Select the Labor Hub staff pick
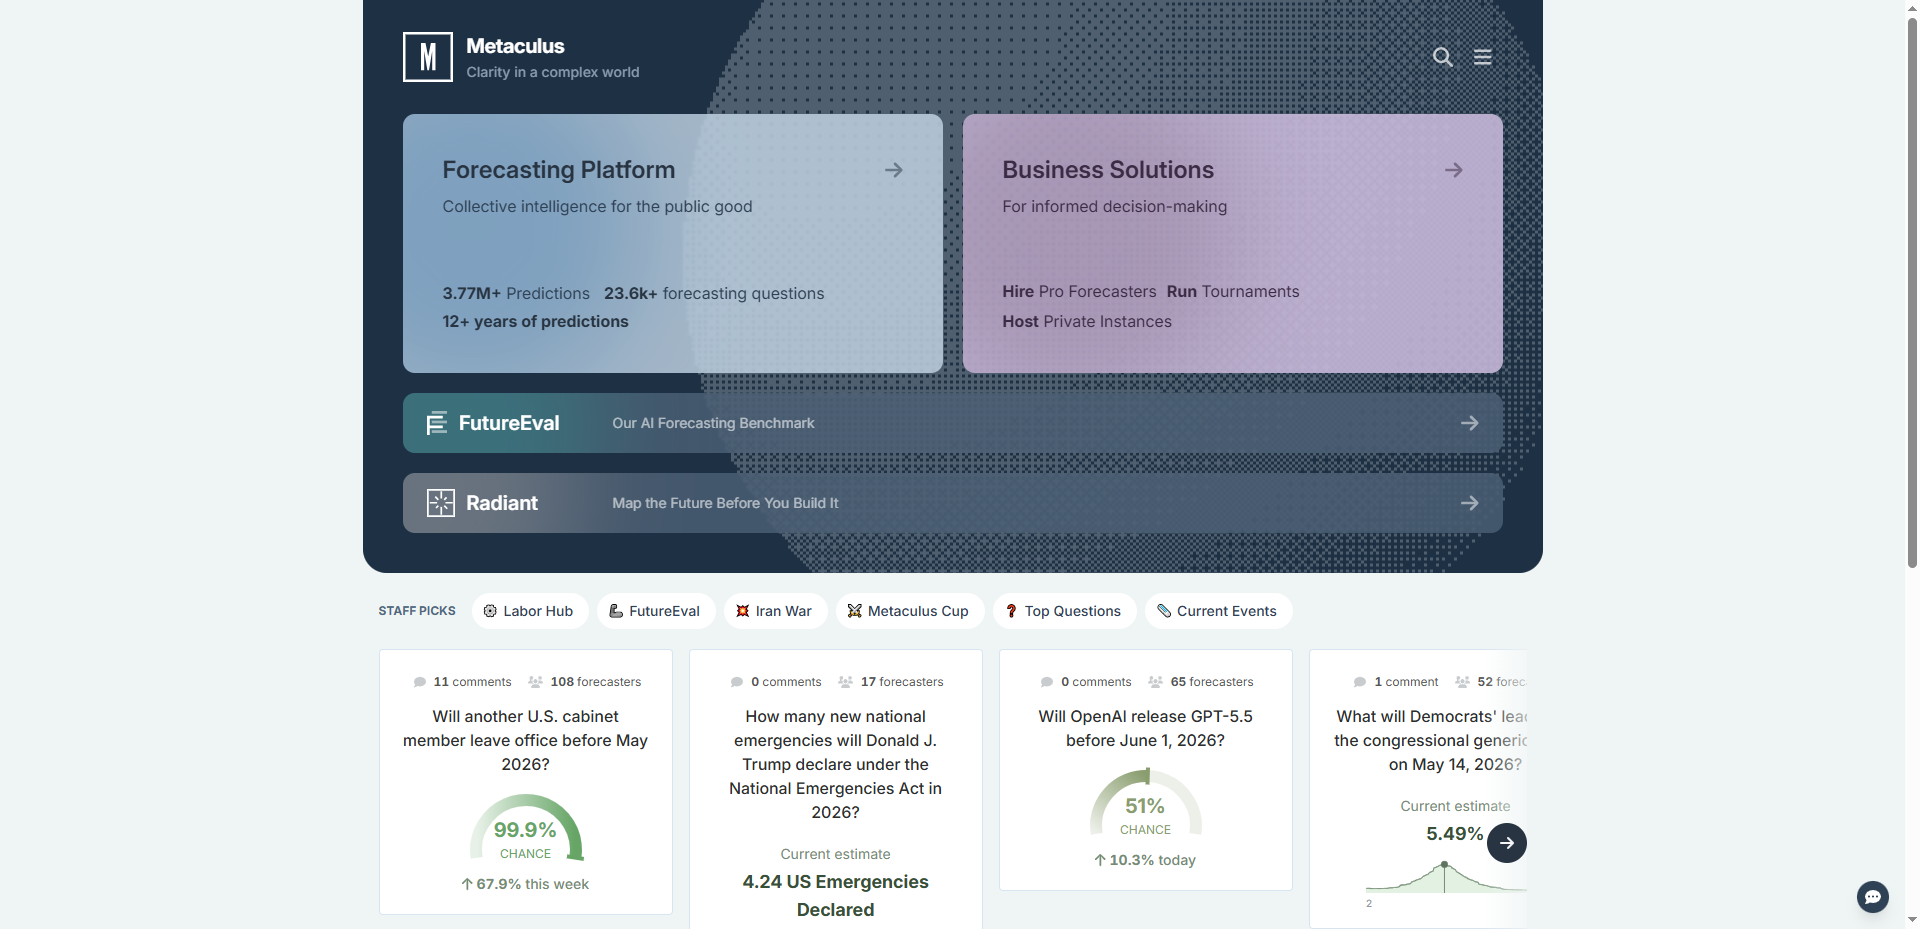The height and width of the screenshot is (929, 1920). point(529,611)
